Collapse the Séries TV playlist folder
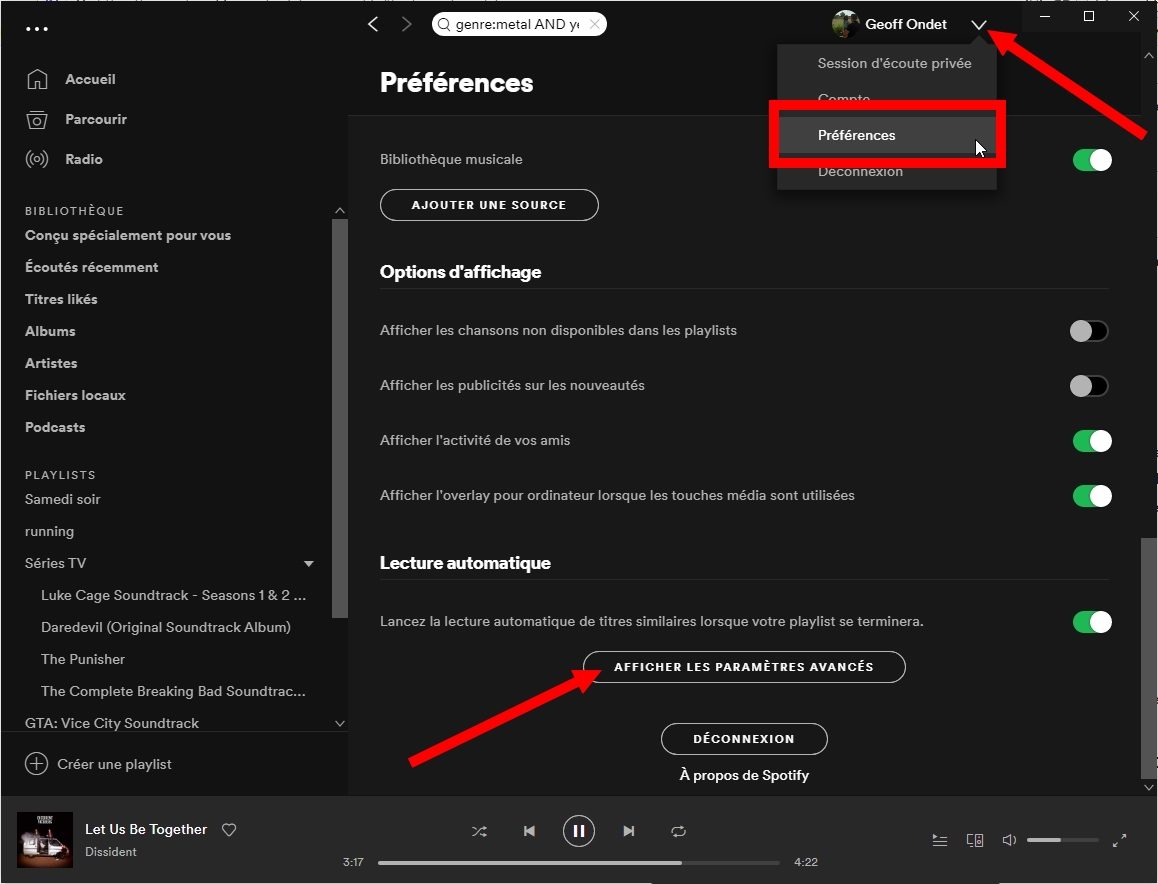Viewport: 1158px width, 884px height. pyautogui.click(x=309, y=563)
